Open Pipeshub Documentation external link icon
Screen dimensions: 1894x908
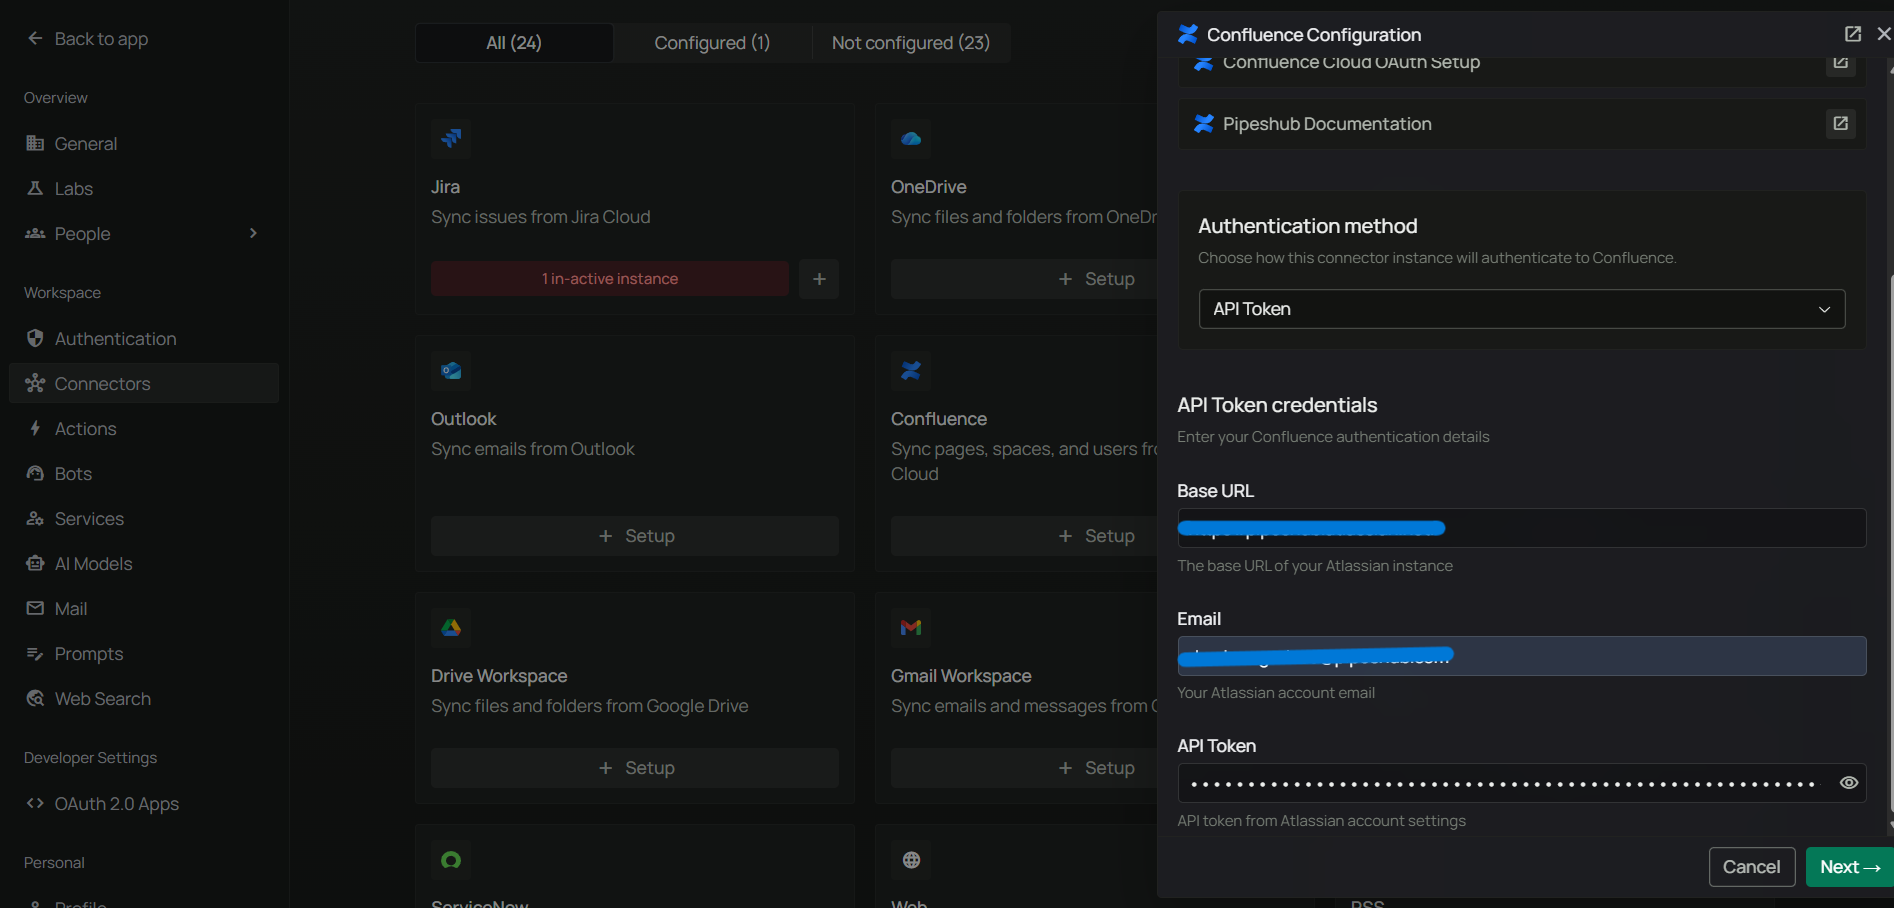tap(1840, 124)
